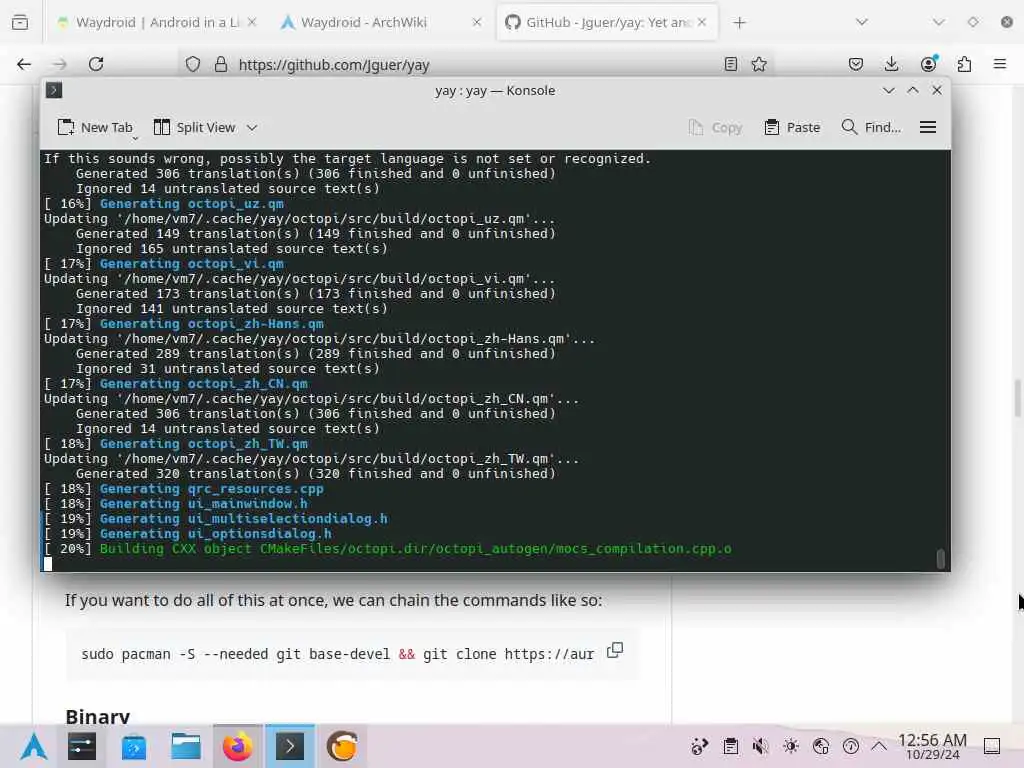Go back in the Firefox browser
1024x768 pixels.
coord(24,64)
